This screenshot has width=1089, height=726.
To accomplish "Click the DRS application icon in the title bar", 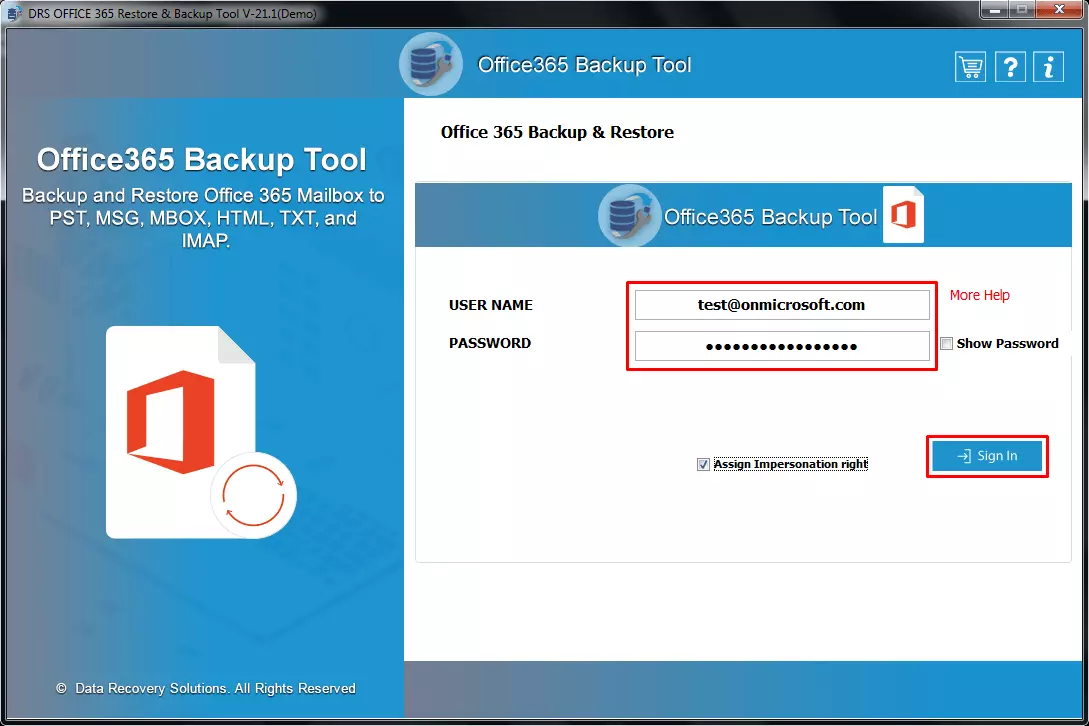I will (12, 13).
